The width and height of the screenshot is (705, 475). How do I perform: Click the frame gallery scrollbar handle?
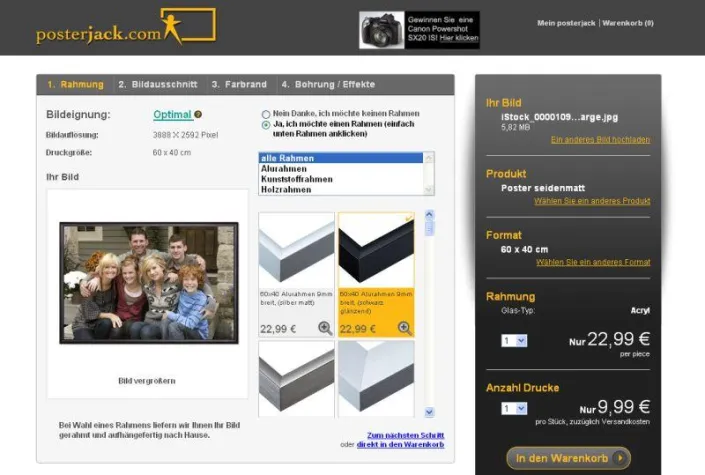[429, 229]
